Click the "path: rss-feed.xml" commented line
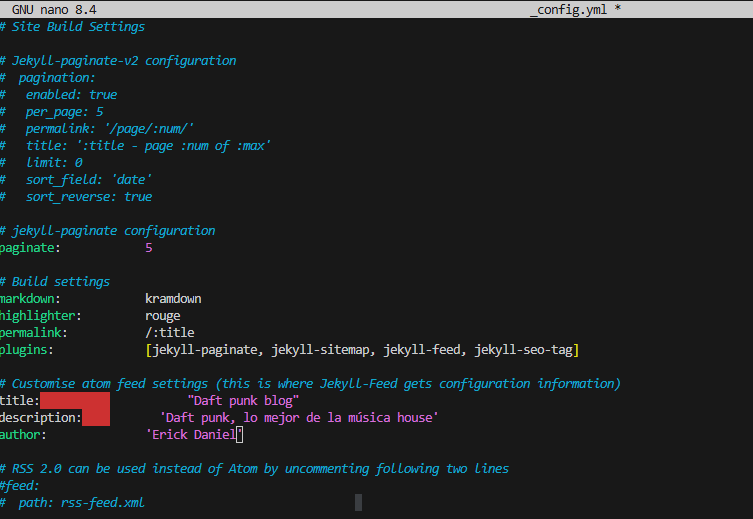 80,503
